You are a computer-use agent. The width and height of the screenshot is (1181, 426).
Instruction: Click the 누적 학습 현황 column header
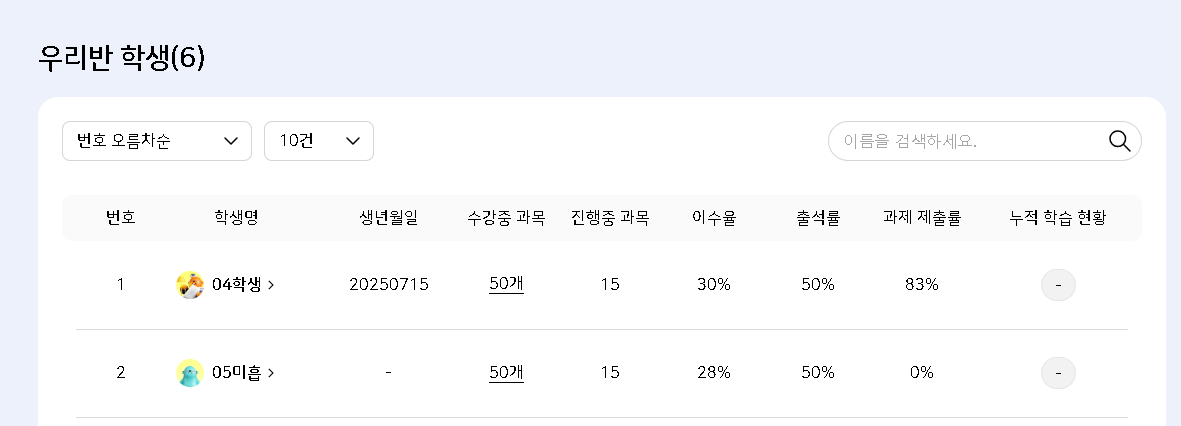pos(1058,218)
